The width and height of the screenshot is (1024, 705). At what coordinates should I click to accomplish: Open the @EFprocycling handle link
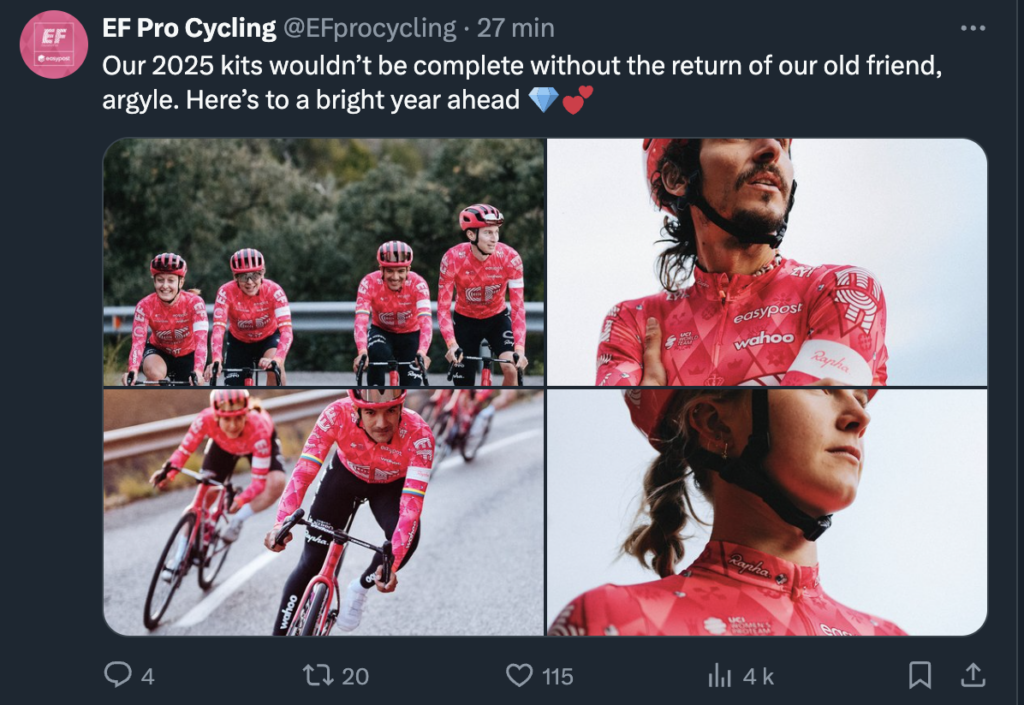pos(370,28)
